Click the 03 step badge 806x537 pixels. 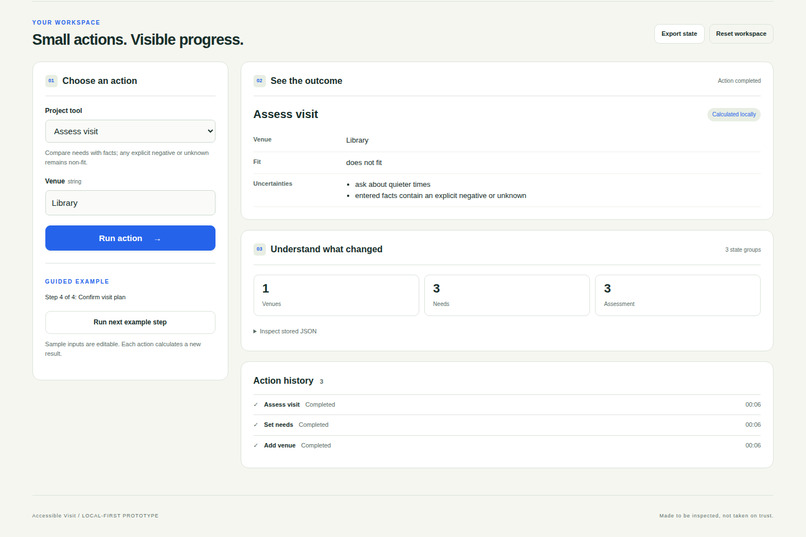pos(259,249)
